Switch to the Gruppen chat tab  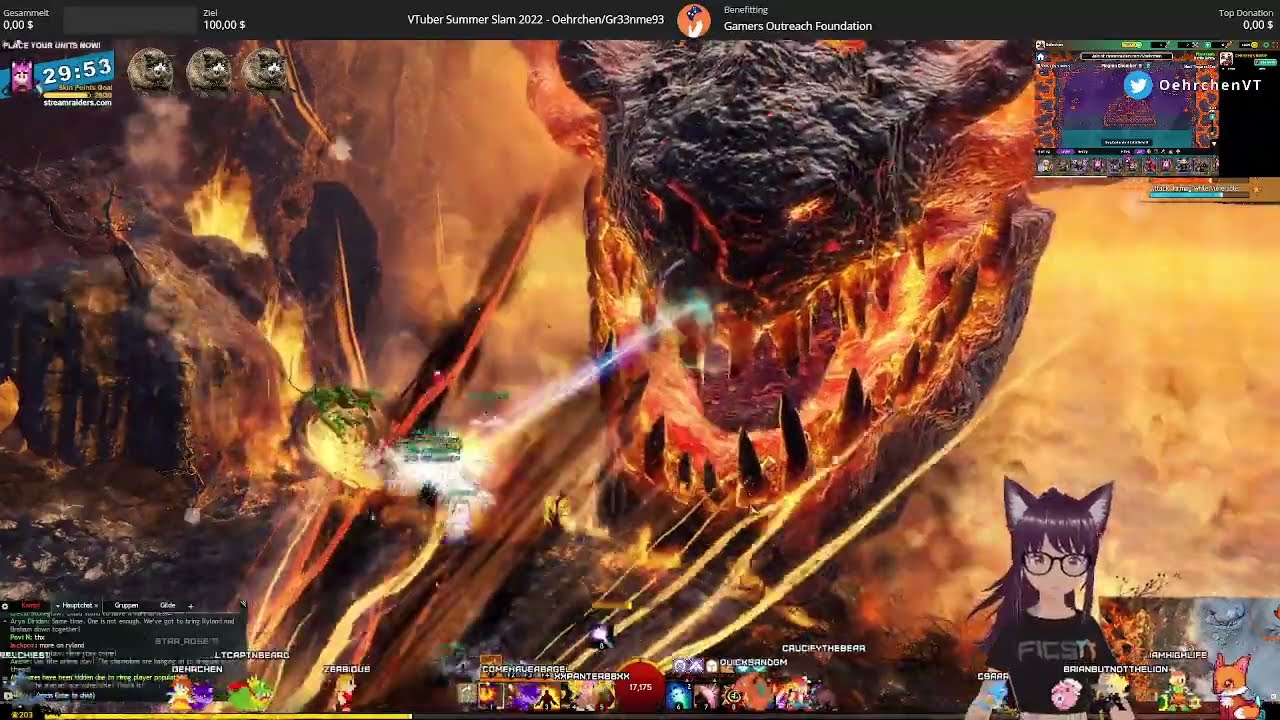pyautogui.click(x=126, y=605)
